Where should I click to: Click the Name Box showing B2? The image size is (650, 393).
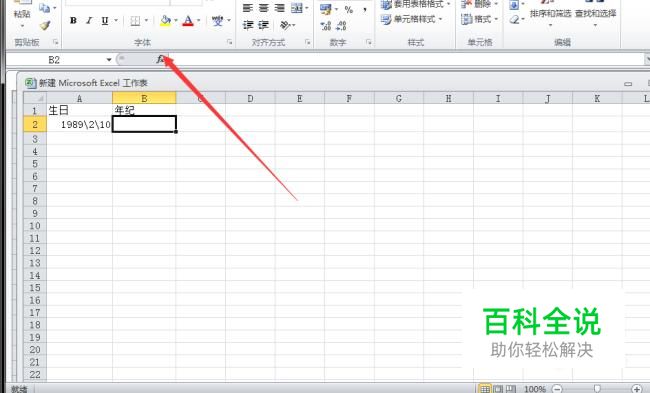(x=55, y=60)
